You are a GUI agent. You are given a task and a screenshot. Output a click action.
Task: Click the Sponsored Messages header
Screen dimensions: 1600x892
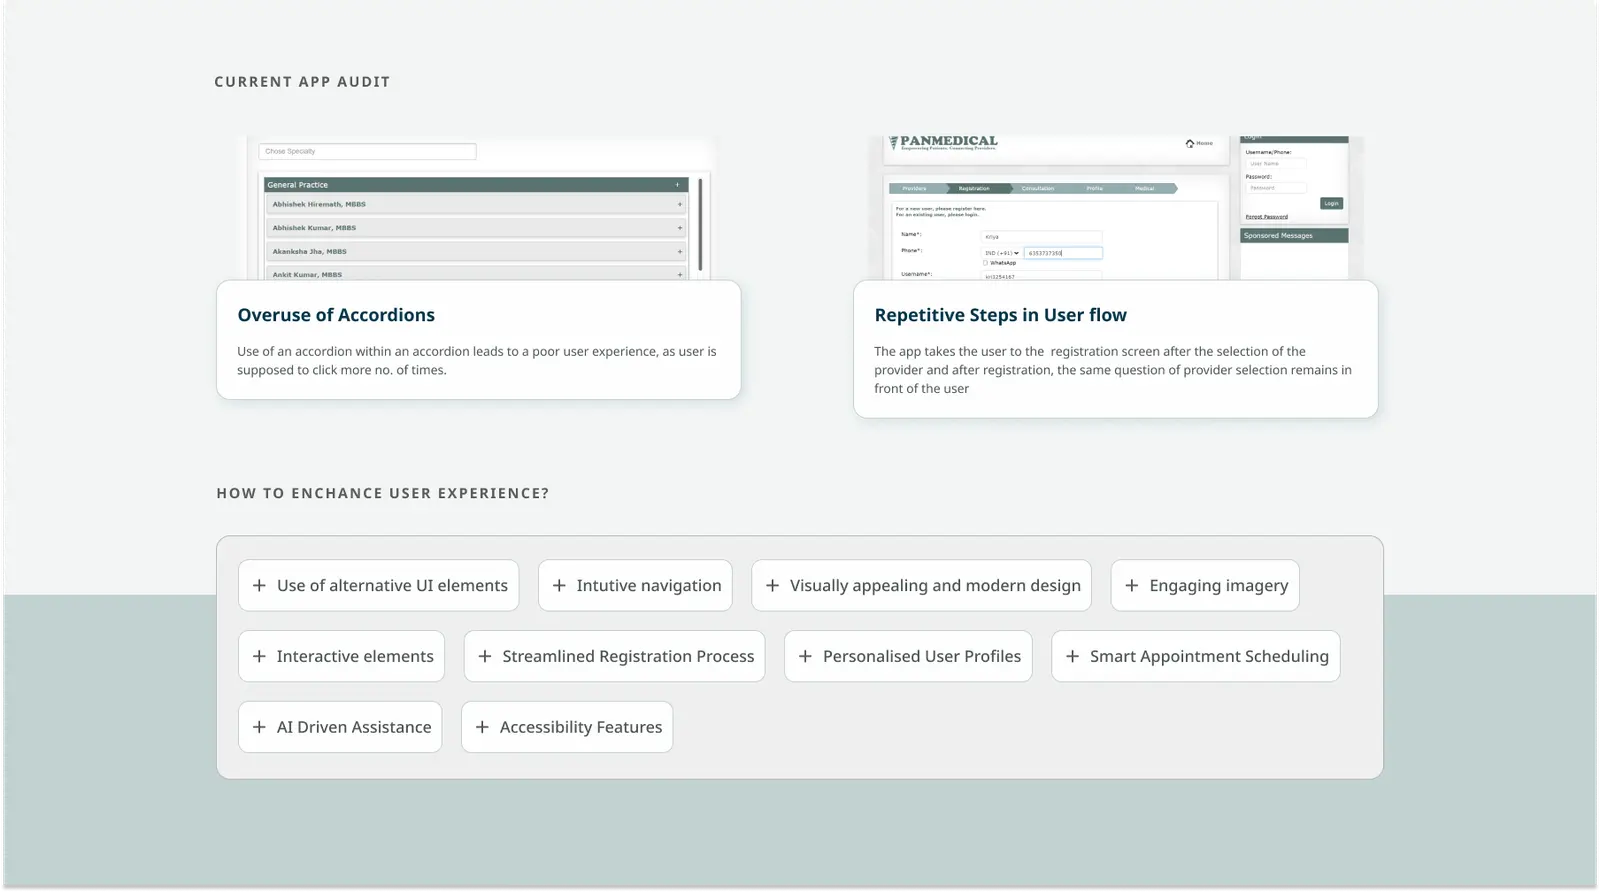click(x=1294, y=235)
